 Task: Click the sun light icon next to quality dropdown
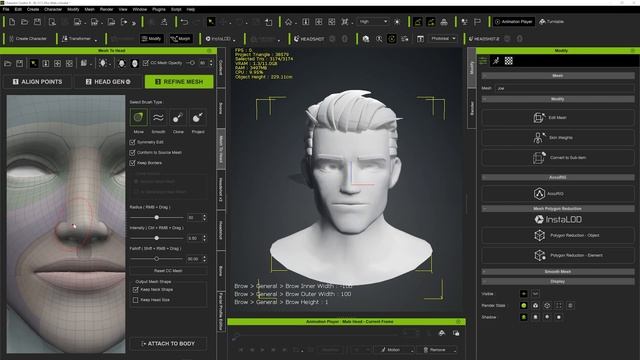(397, 22)
